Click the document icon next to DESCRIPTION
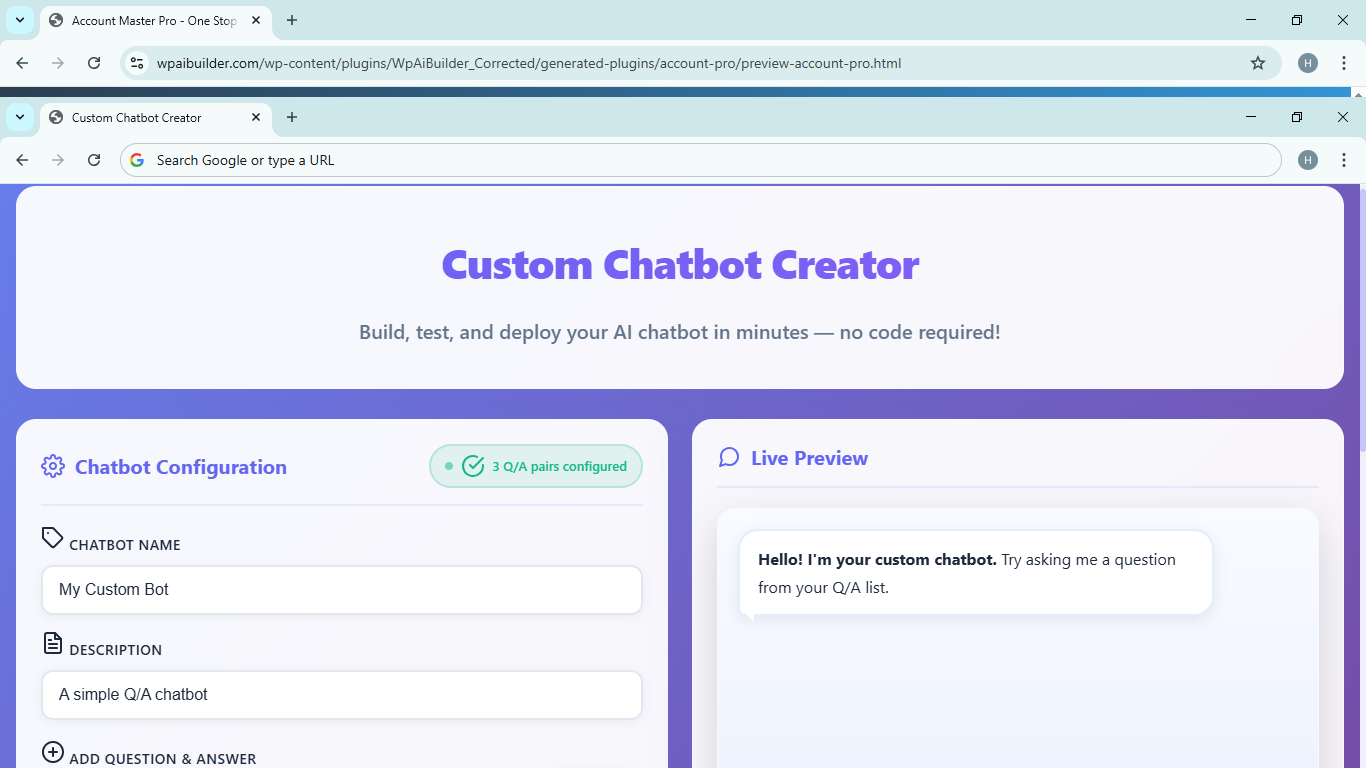 coord(52,643)
